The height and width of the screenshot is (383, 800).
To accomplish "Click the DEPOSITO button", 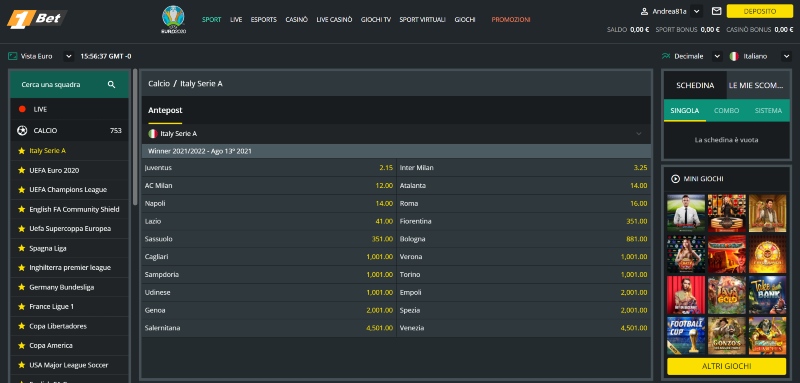I will coord(760,11).
